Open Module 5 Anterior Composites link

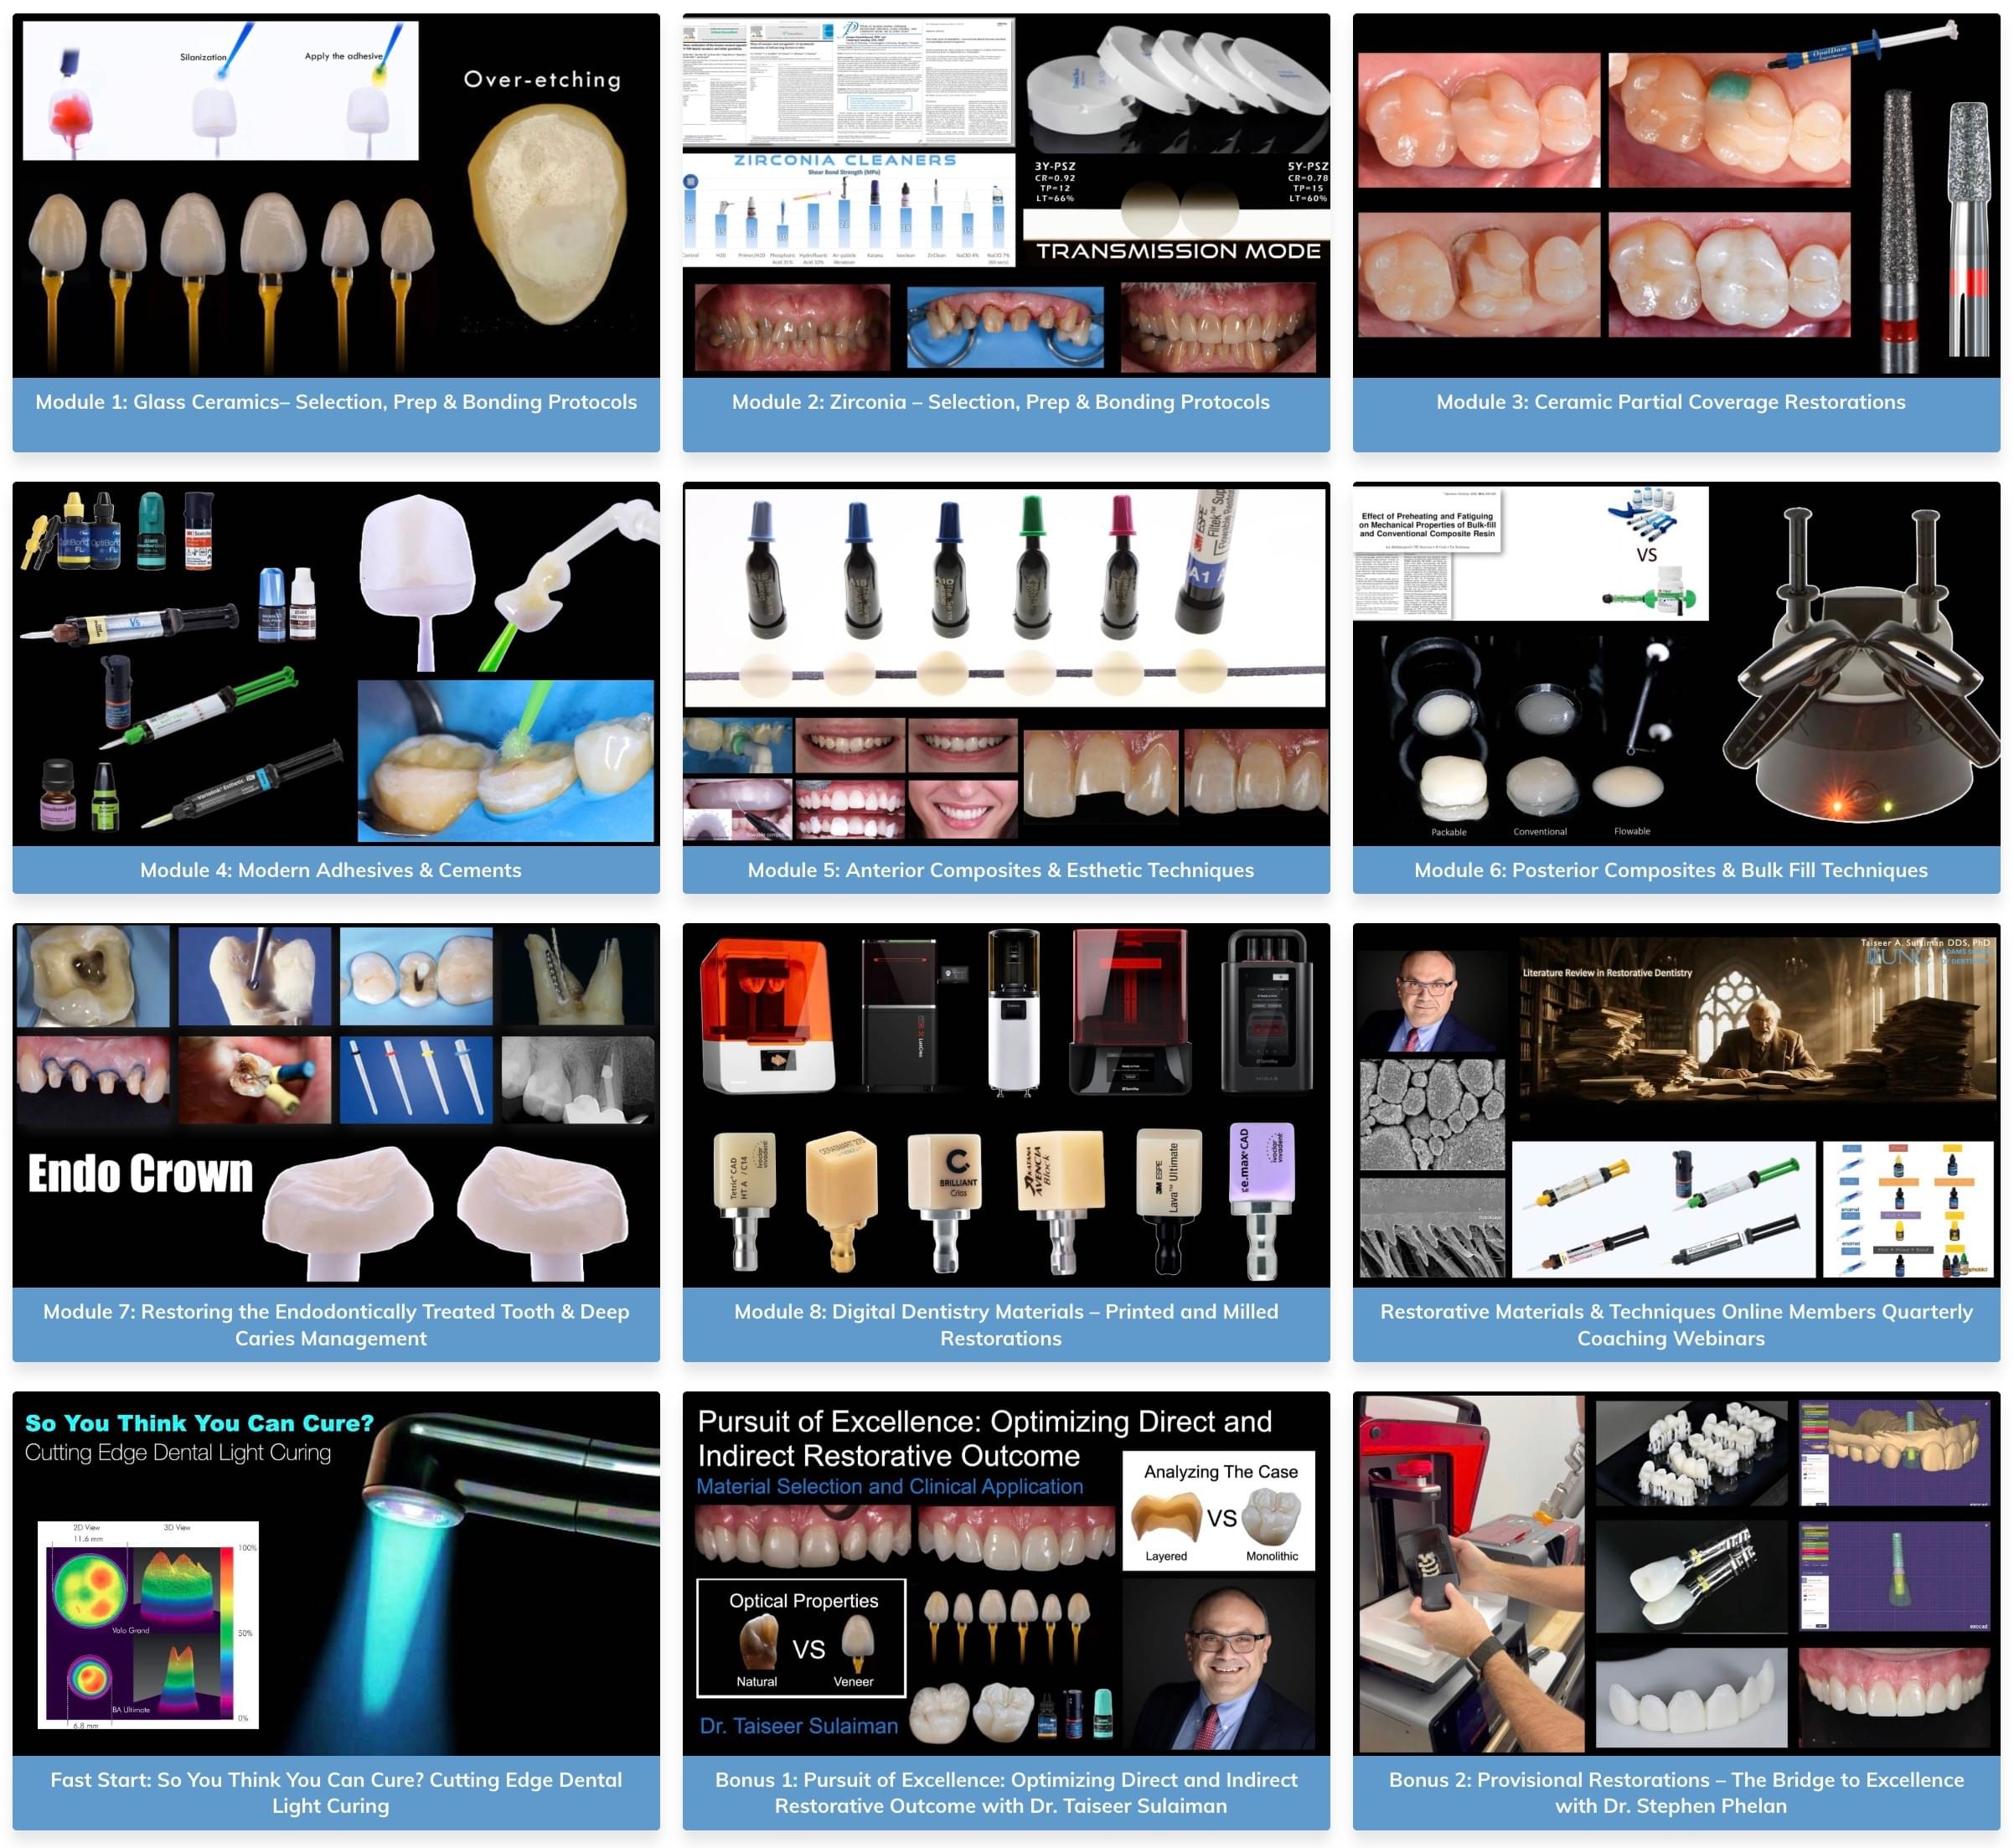1001,870
